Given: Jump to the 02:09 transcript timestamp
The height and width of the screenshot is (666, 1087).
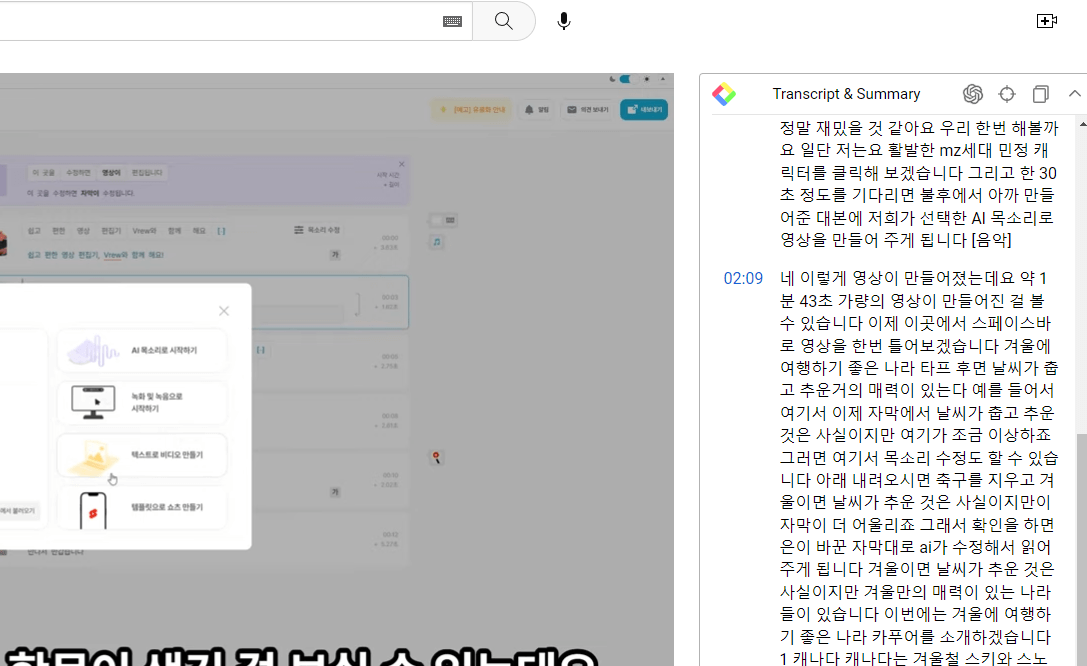Looking at the screenshot, I should coord(742,278).
